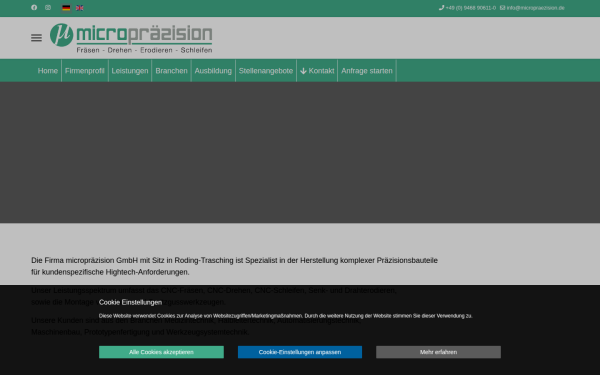600x375 pixels.
Task: Accept all cookies with Alle Cookies akzeptieren
Action: point(161,352)
